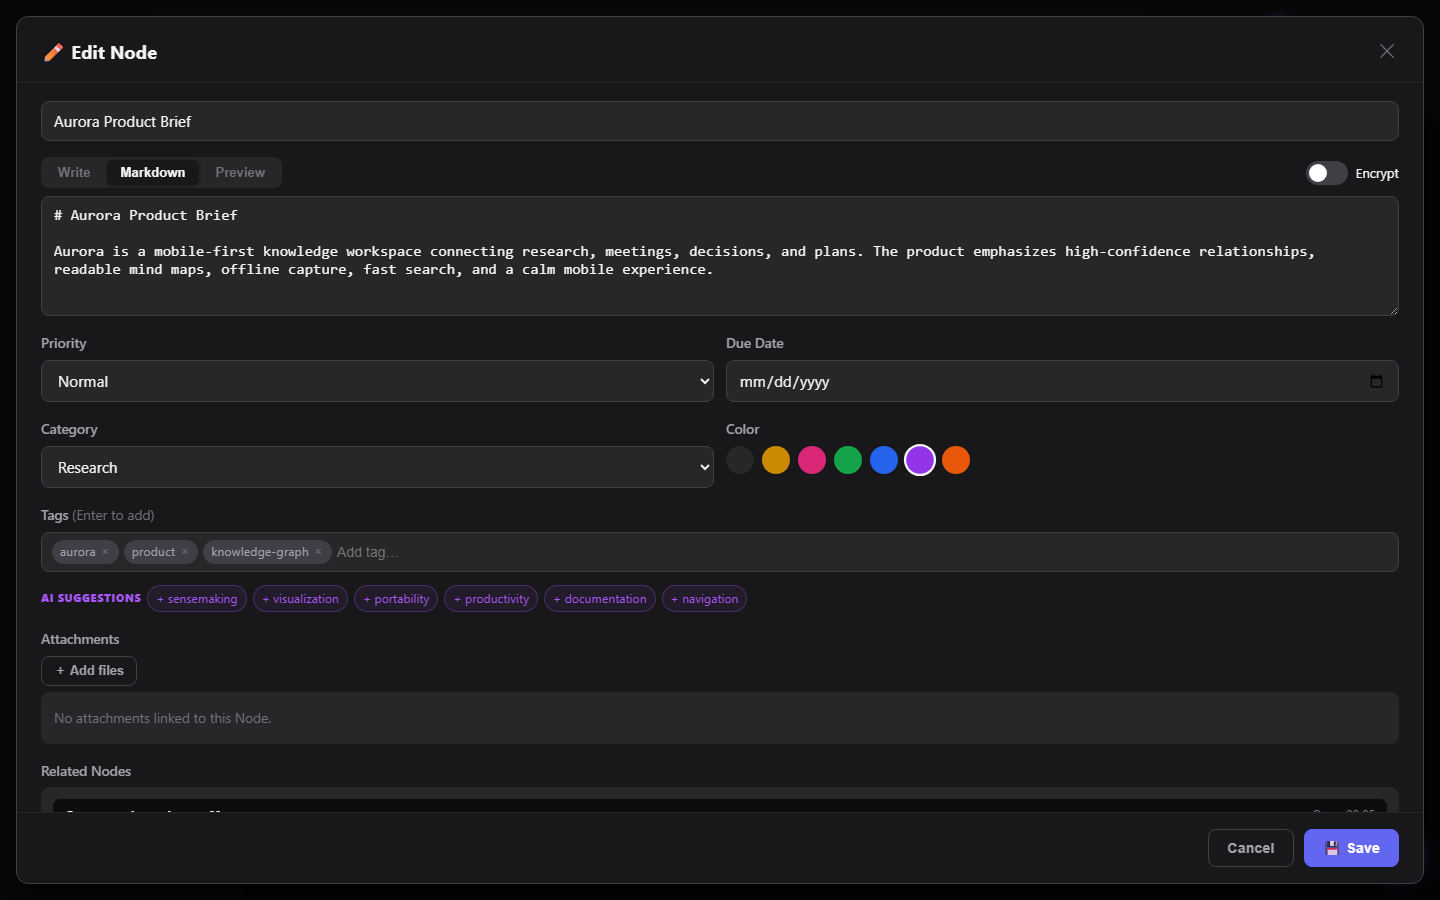Open the Priority dropdown
The height and width of the screenshot is (900, 1440).
[x=377, y=381]
